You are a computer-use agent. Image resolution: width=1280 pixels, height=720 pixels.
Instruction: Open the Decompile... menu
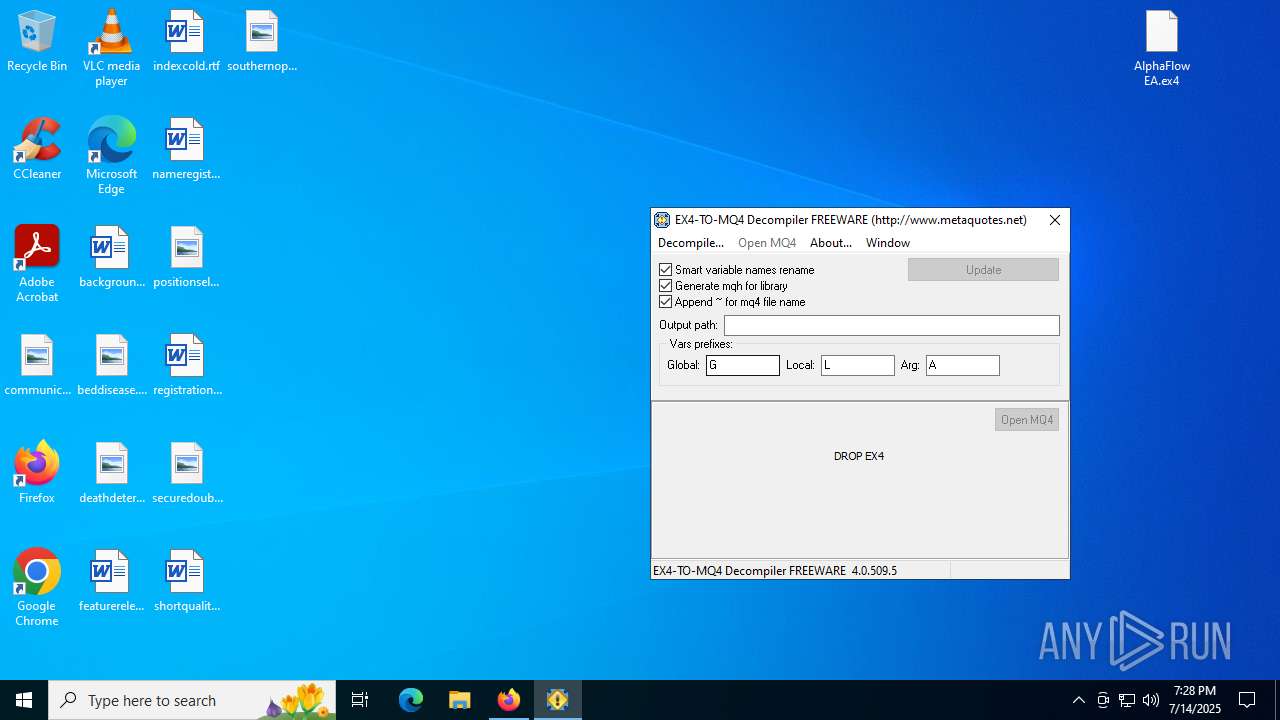coord(691,243)
